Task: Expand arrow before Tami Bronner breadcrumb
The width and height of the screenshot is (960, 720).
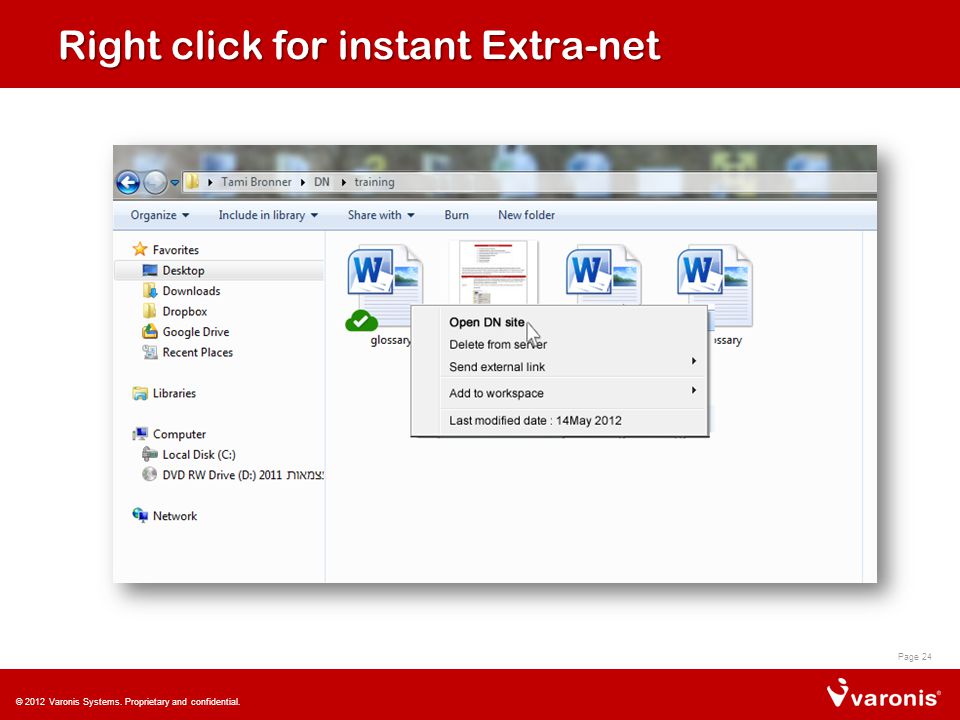Action: 210,182
